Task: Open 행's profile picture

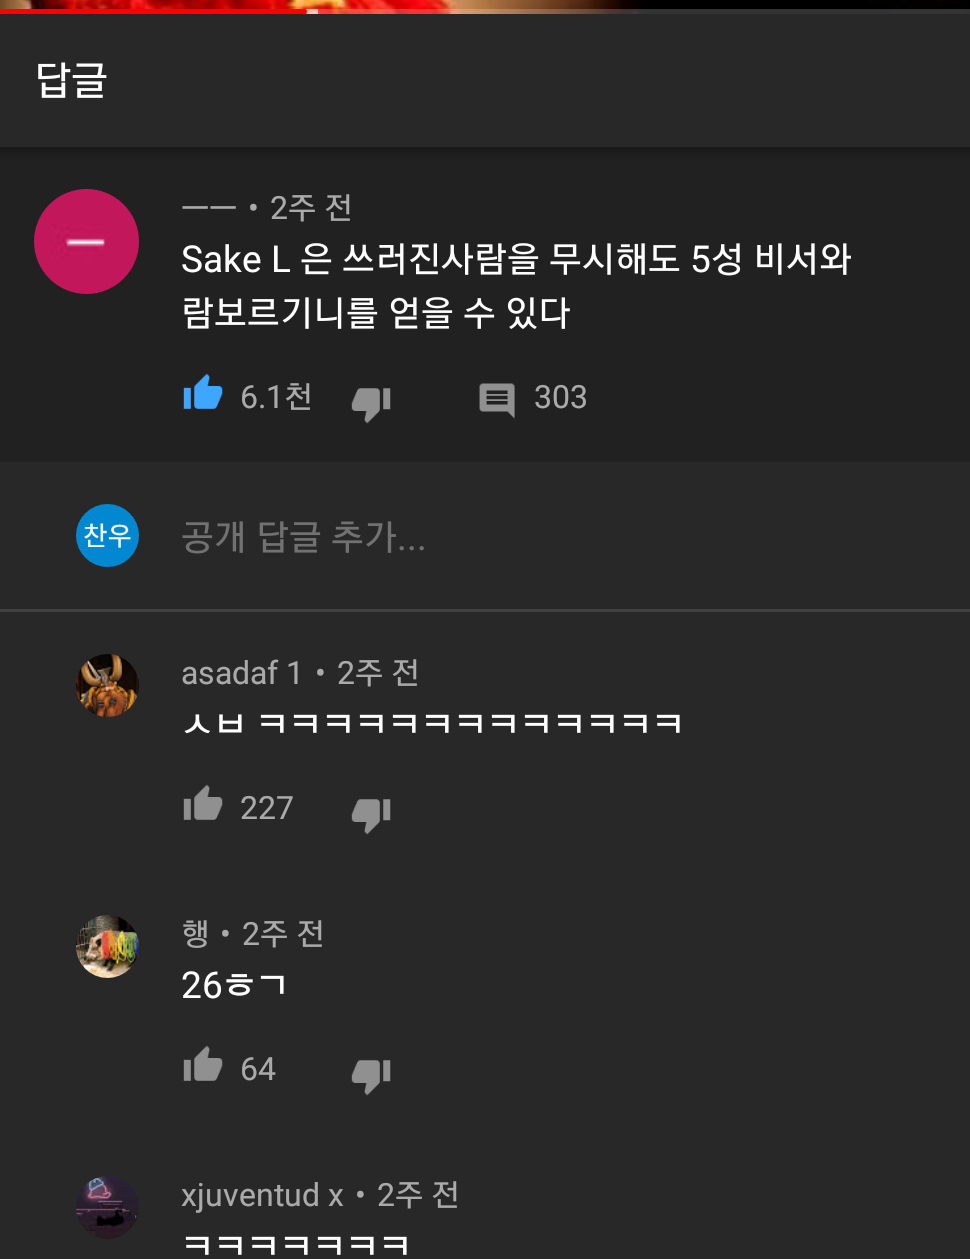Action: (x=107, y=946)
